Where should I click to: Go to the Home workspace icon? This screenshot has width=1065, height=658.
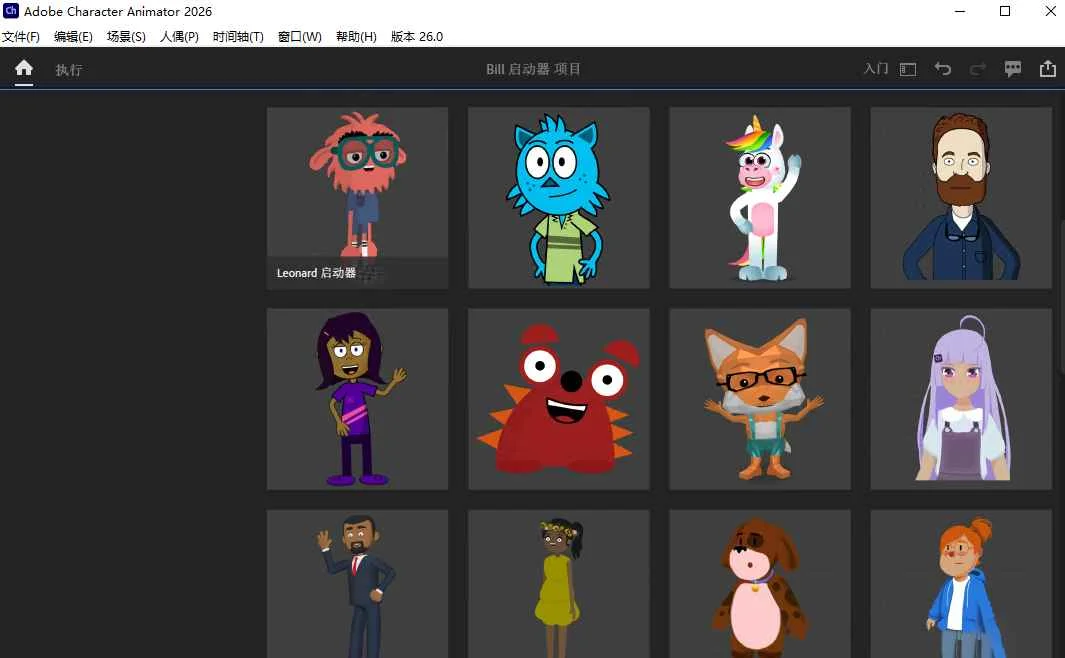(24, 68)
